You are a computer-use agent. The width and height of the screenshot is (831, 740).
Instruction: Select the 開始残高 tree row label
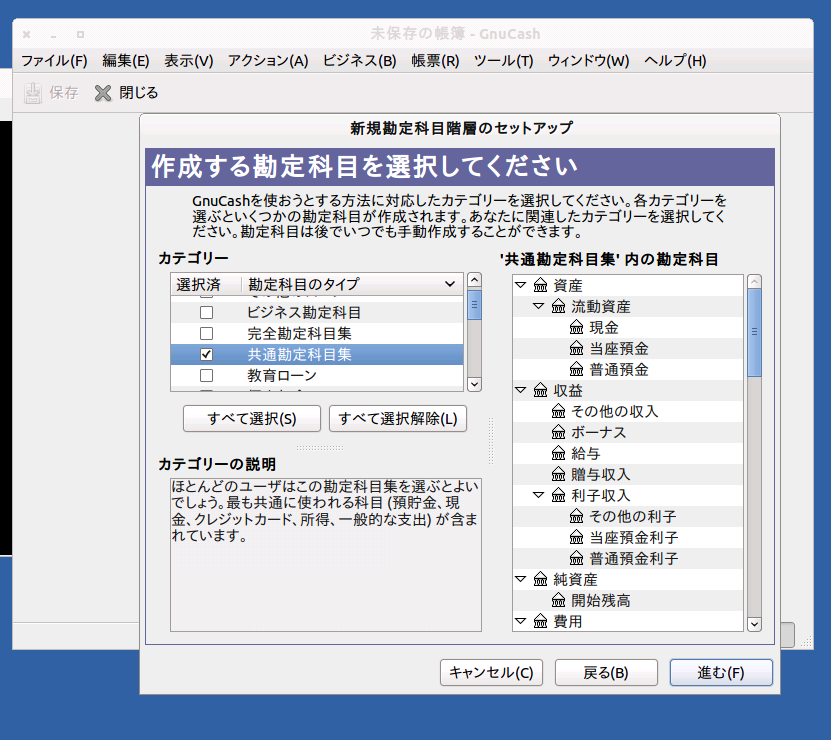(600, 601)
